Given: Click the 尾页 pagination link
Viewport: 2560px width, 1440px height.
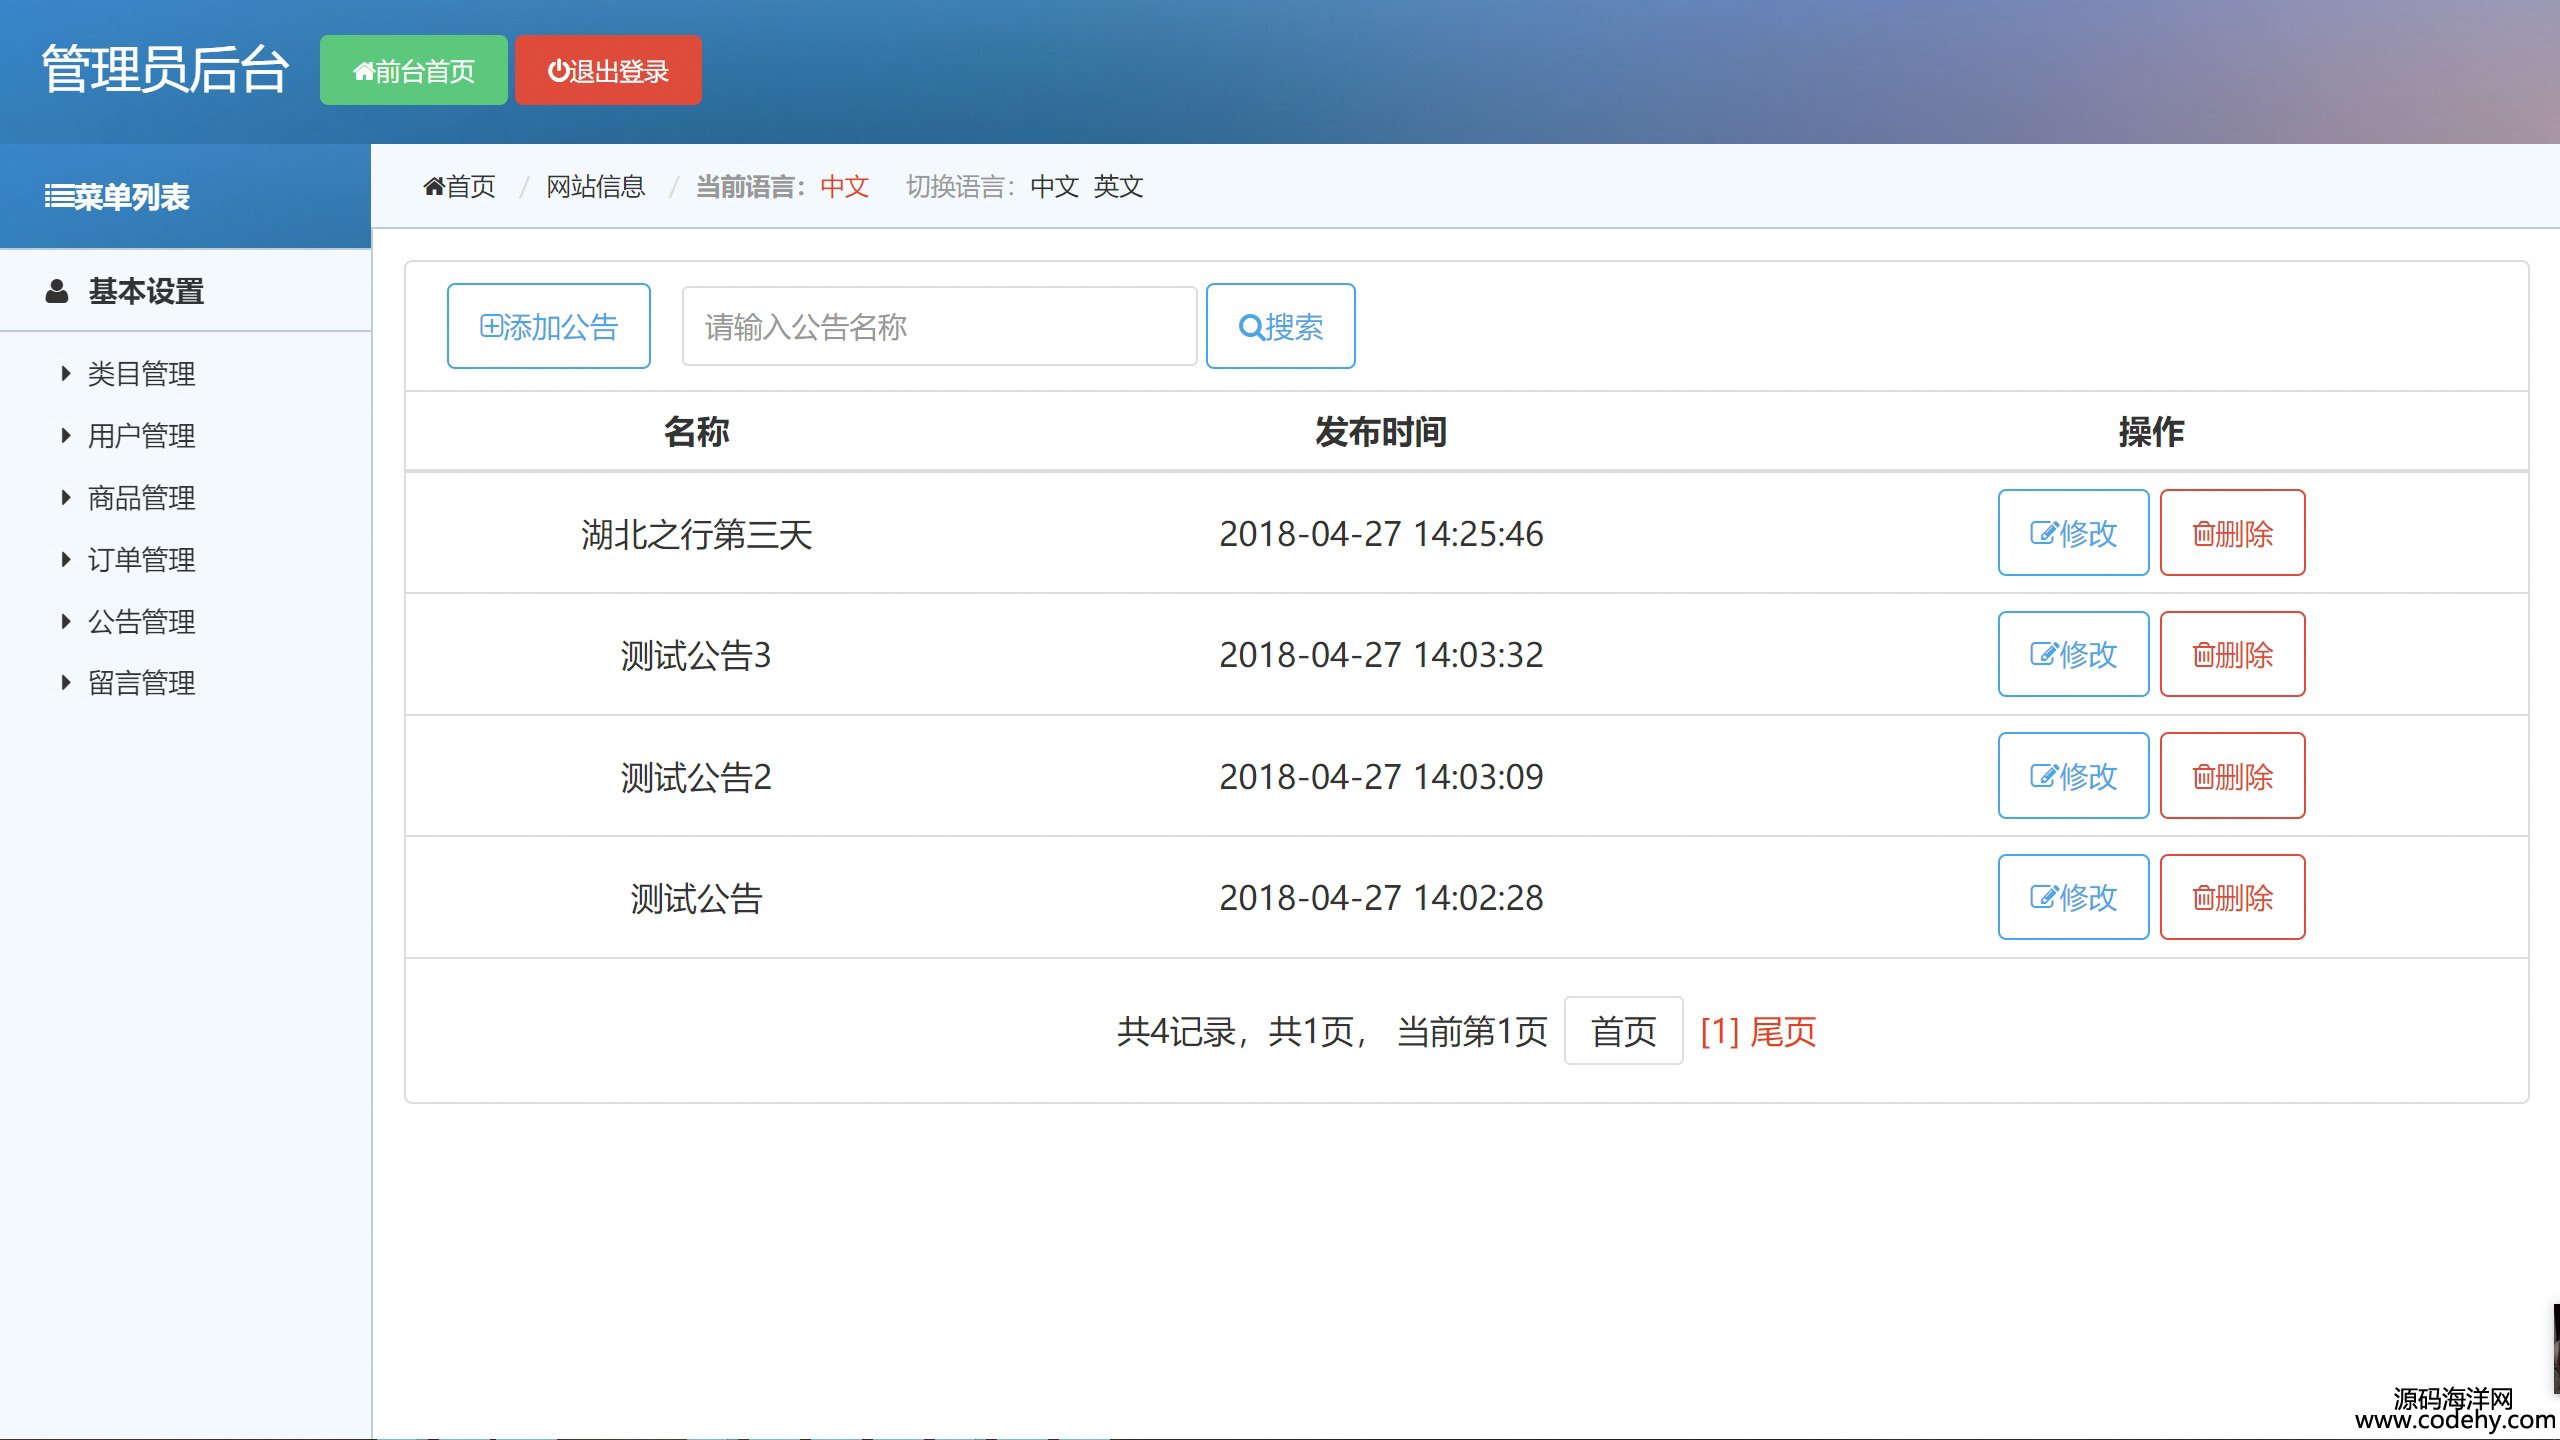Looking at the screenshot, I should (1783, 1031).
